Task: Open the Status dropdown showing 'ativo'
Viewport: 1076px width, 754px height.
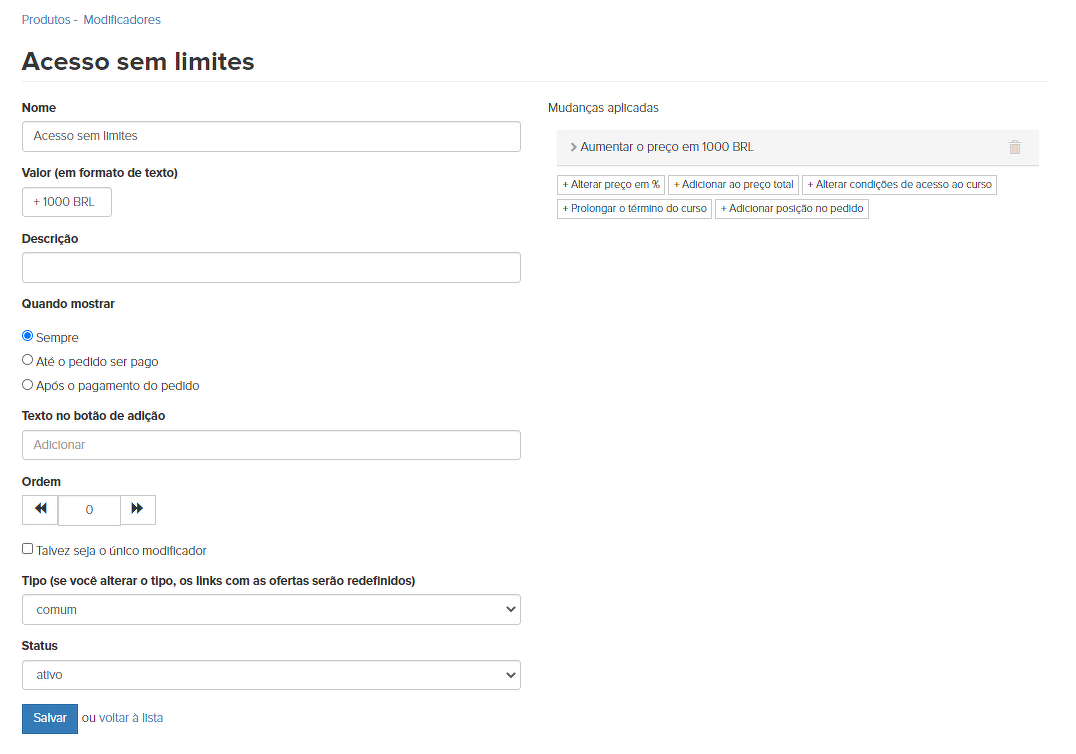Action: tap(271, 675)
